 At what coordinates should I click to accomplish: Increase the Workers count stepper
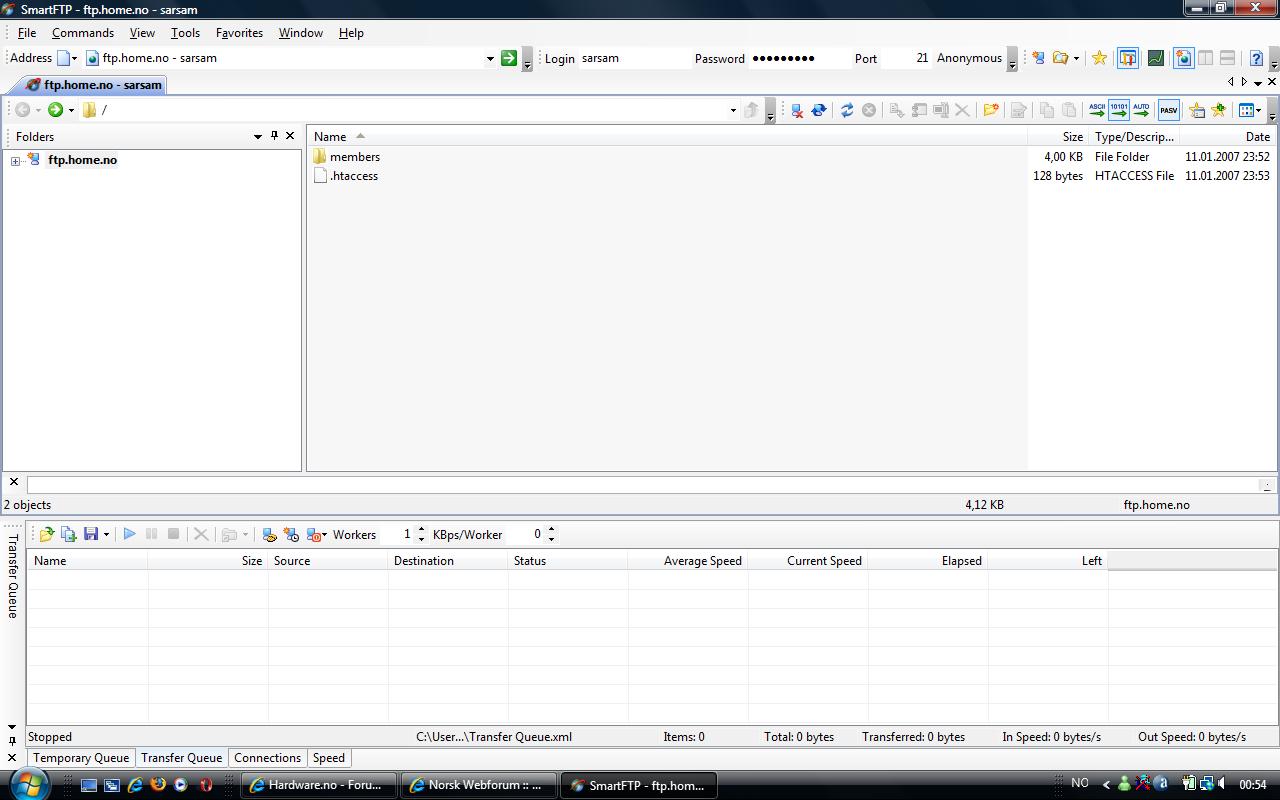(x=421, y=529)
